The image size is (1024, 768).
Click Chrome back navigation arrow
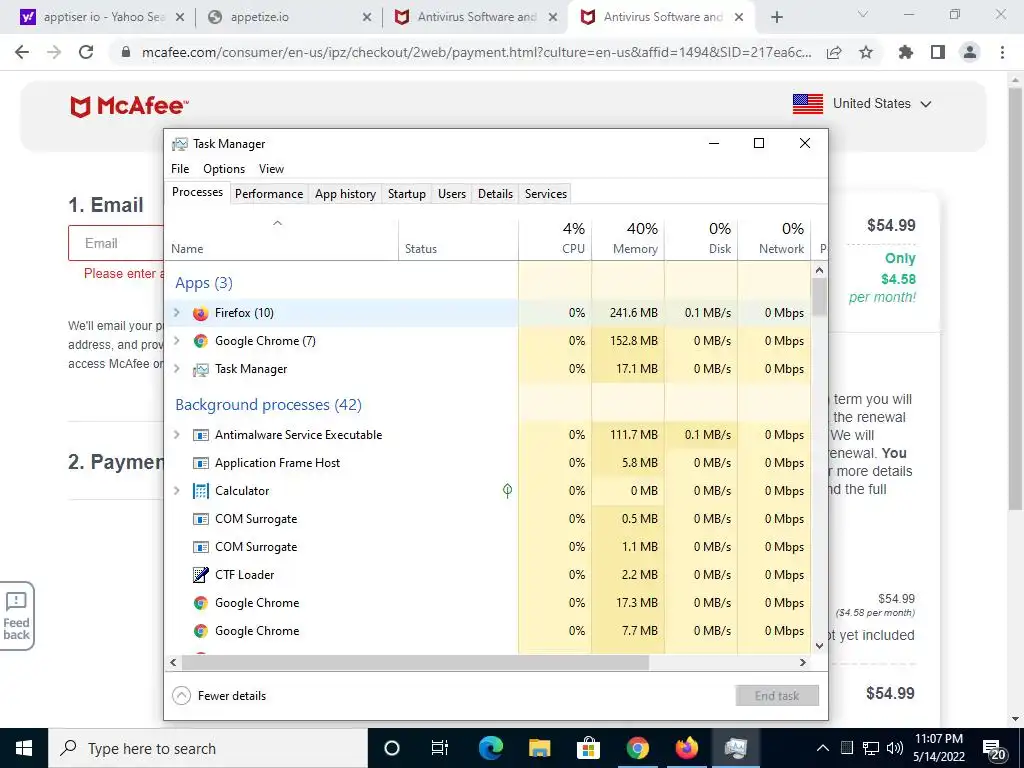coord(22,52)
